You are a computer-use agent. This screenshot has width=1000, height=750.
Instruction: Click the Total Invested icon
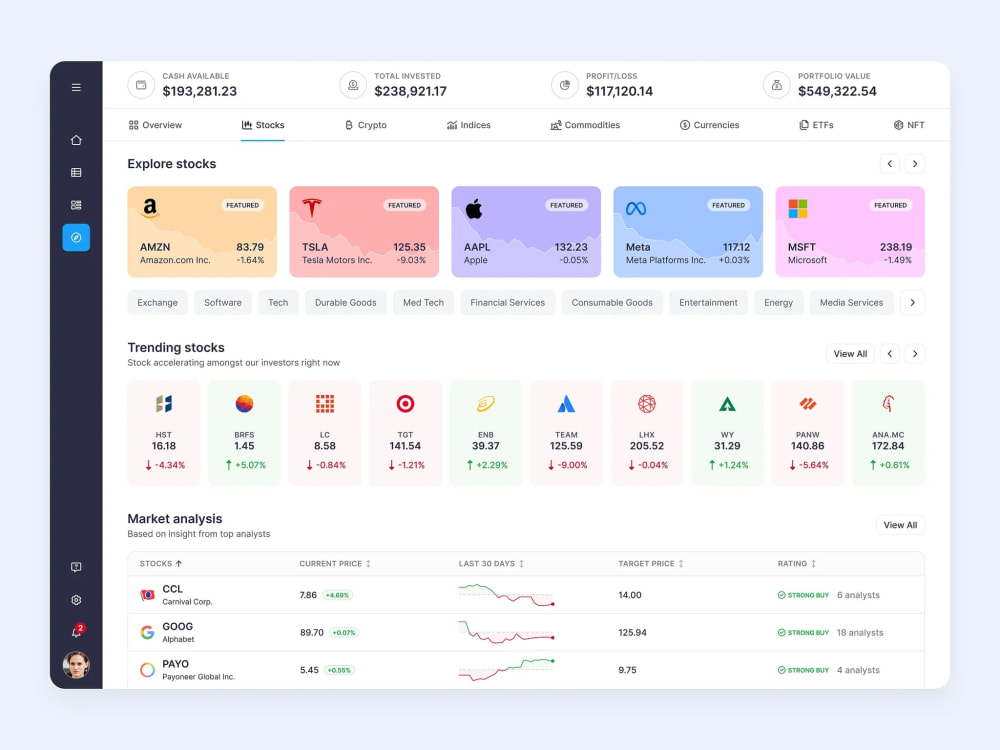pos(353,85)
